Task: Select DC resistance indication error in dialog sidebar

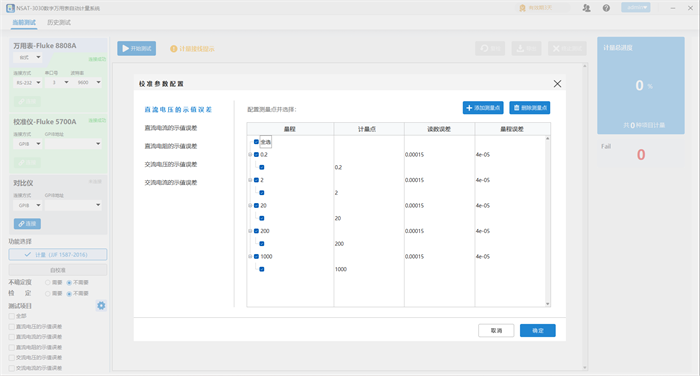Action: point(171,146)
